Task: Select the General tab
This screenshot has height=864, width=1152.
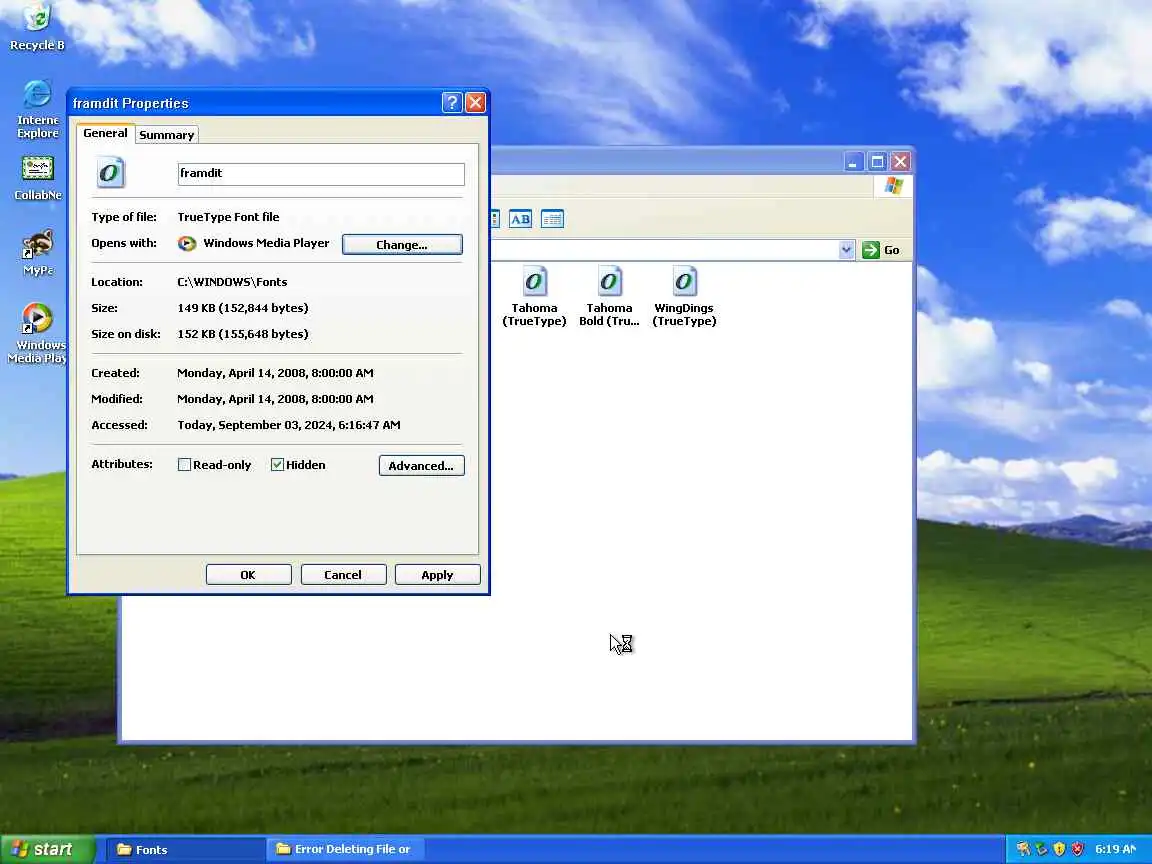Action: pos(105,133)
